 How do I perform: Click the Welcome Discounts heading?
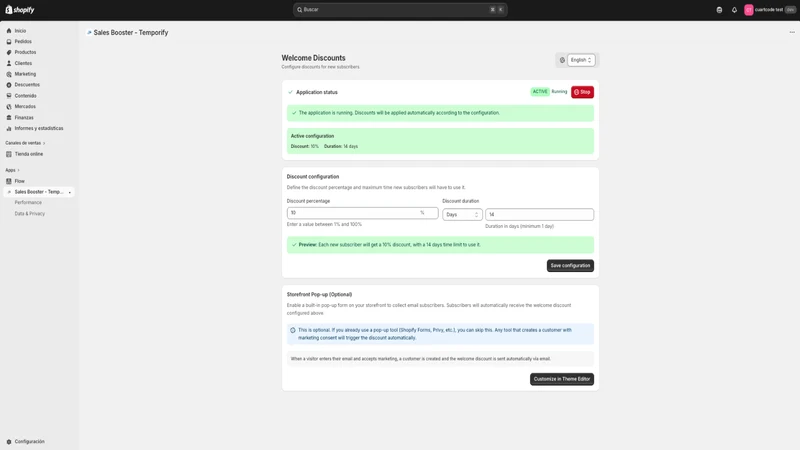click(313, 58)
